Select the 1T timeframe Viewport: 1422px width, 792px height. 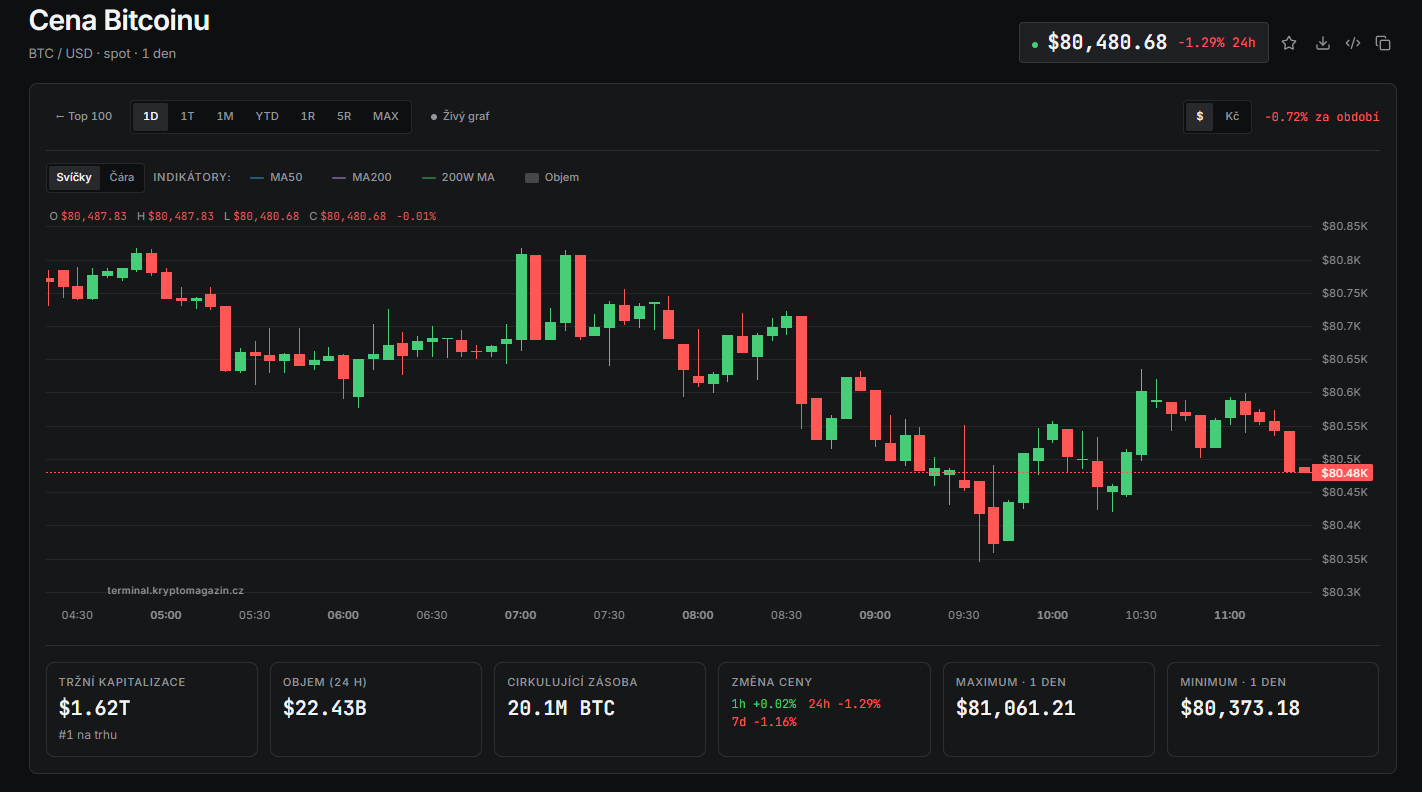[187, 116]
